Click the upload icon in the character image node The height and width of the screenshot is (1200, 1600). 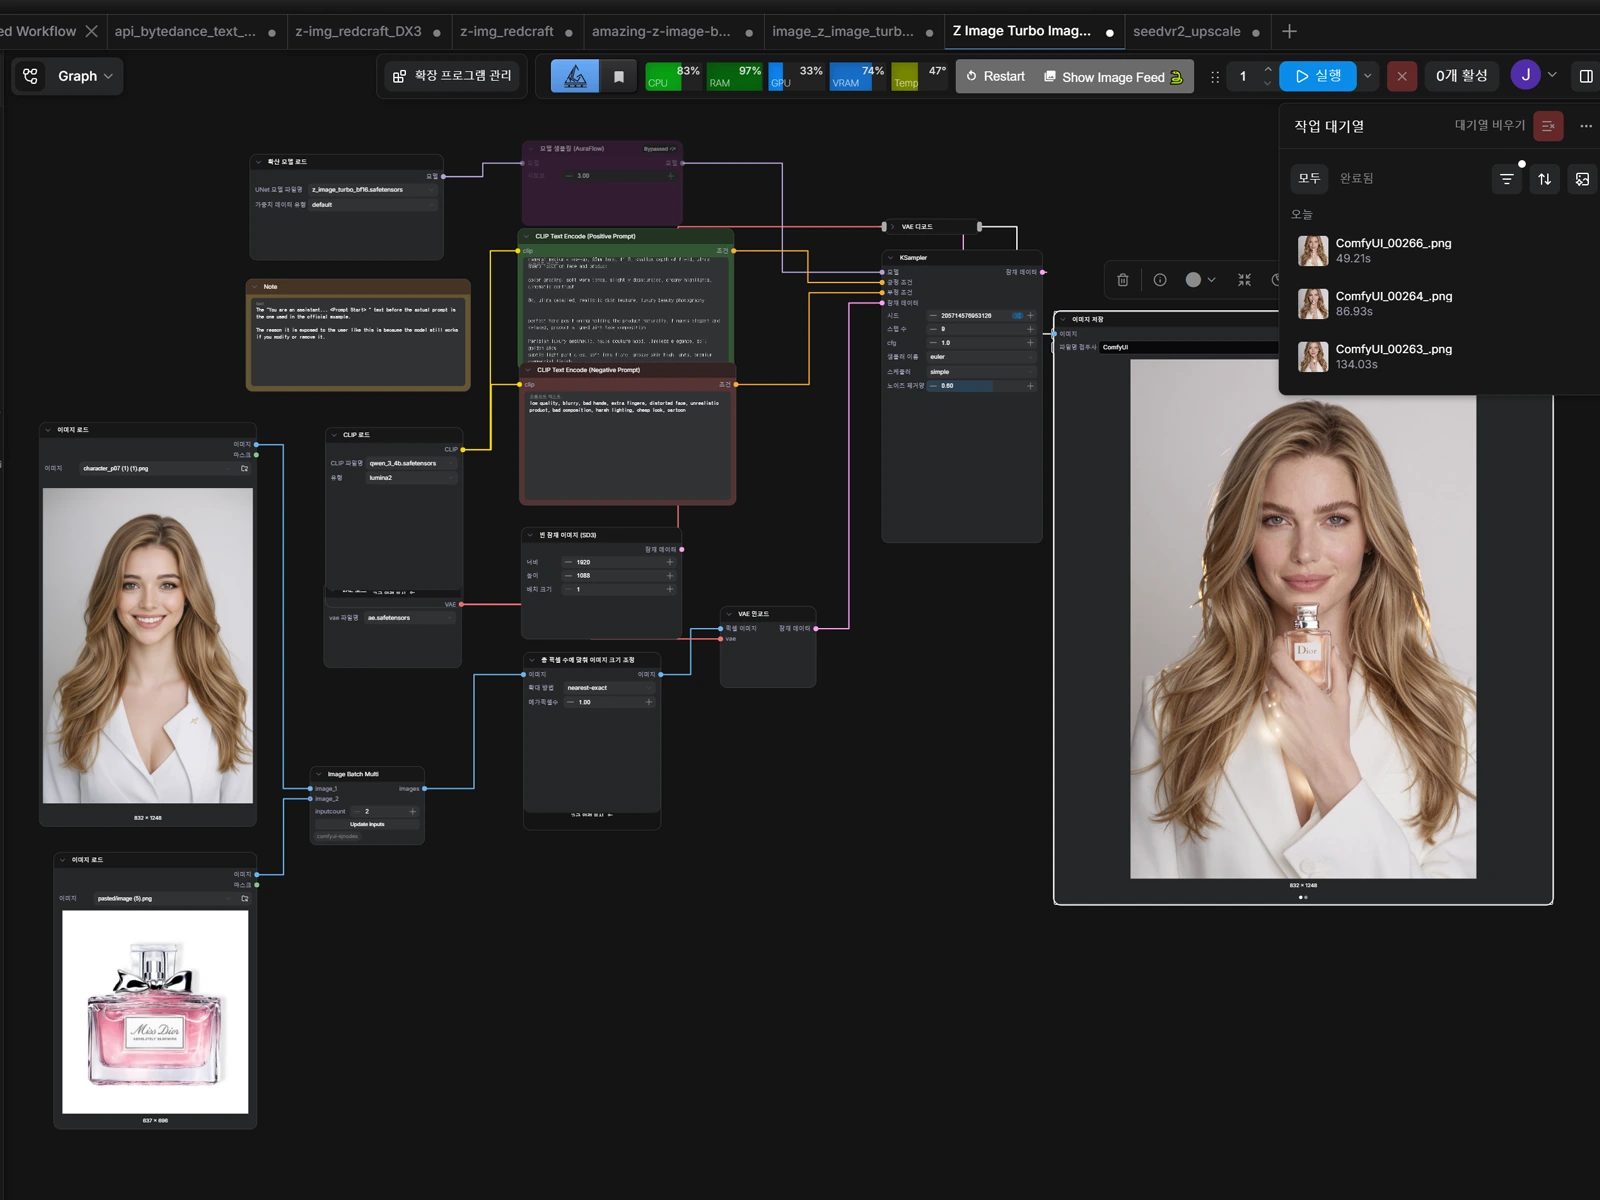point(244,468)
